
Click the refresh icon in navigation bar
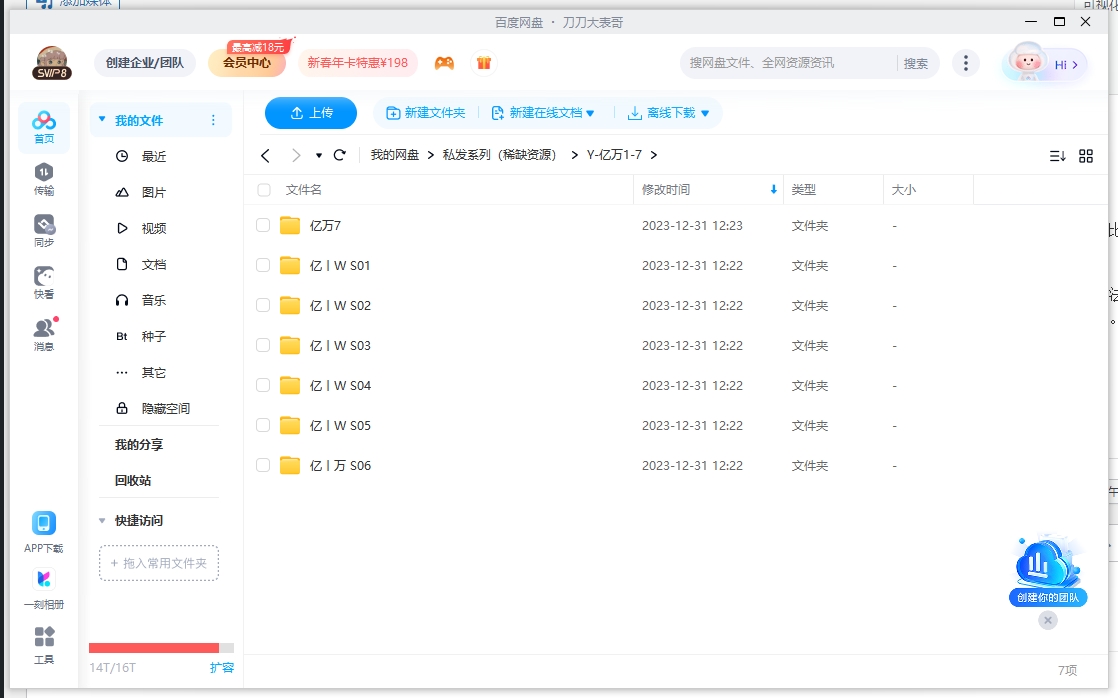tap(339, 155)
